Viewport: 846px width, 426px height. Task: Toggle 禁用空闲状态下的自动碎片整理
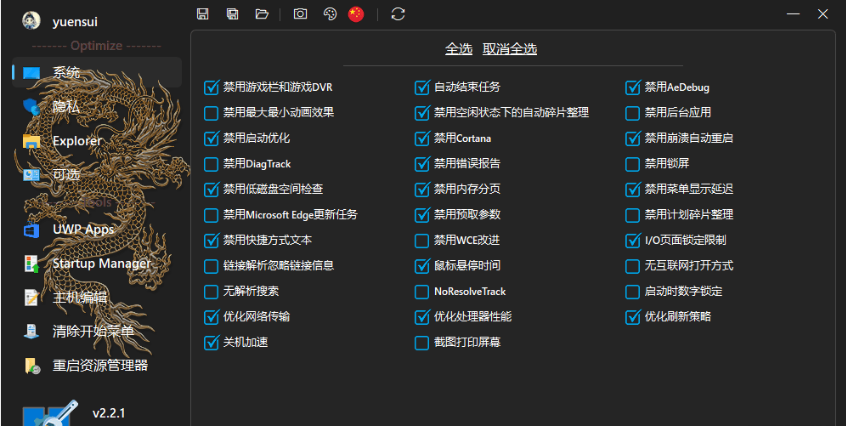421,113
